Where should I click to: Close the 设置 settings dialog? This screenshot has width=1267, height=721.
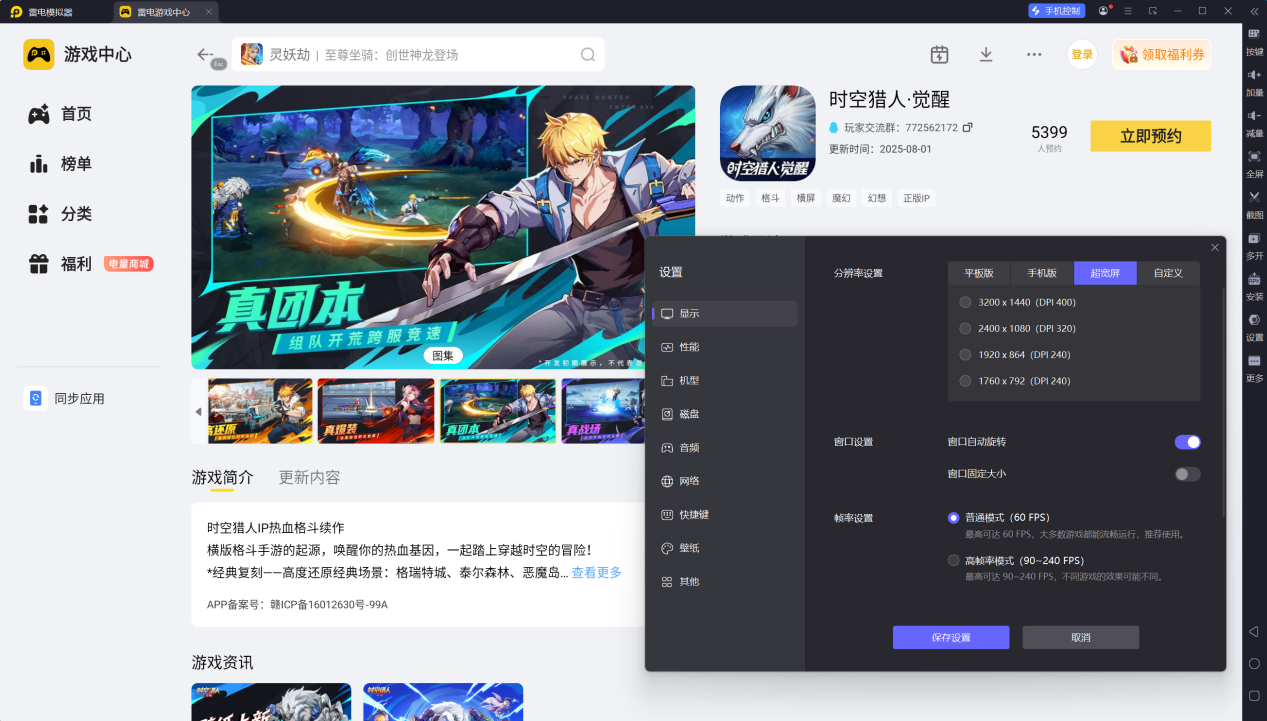click(1215, 247)
